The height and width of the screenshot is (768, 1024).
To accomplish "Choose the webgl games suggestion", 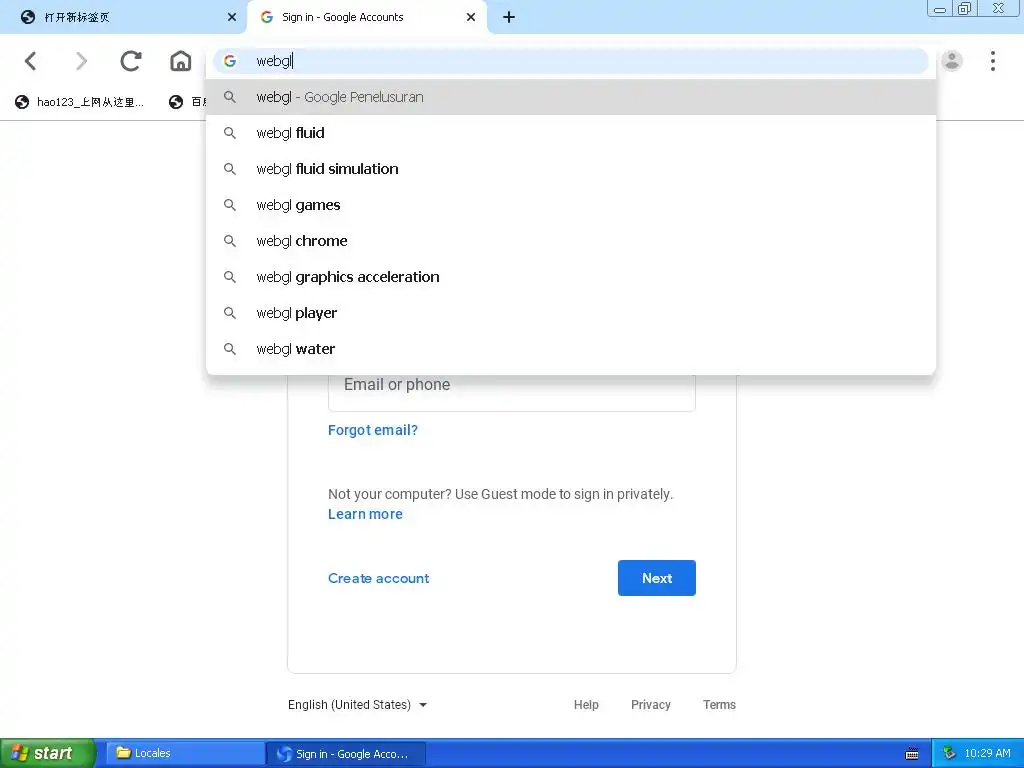I will [x=571, y=205].
